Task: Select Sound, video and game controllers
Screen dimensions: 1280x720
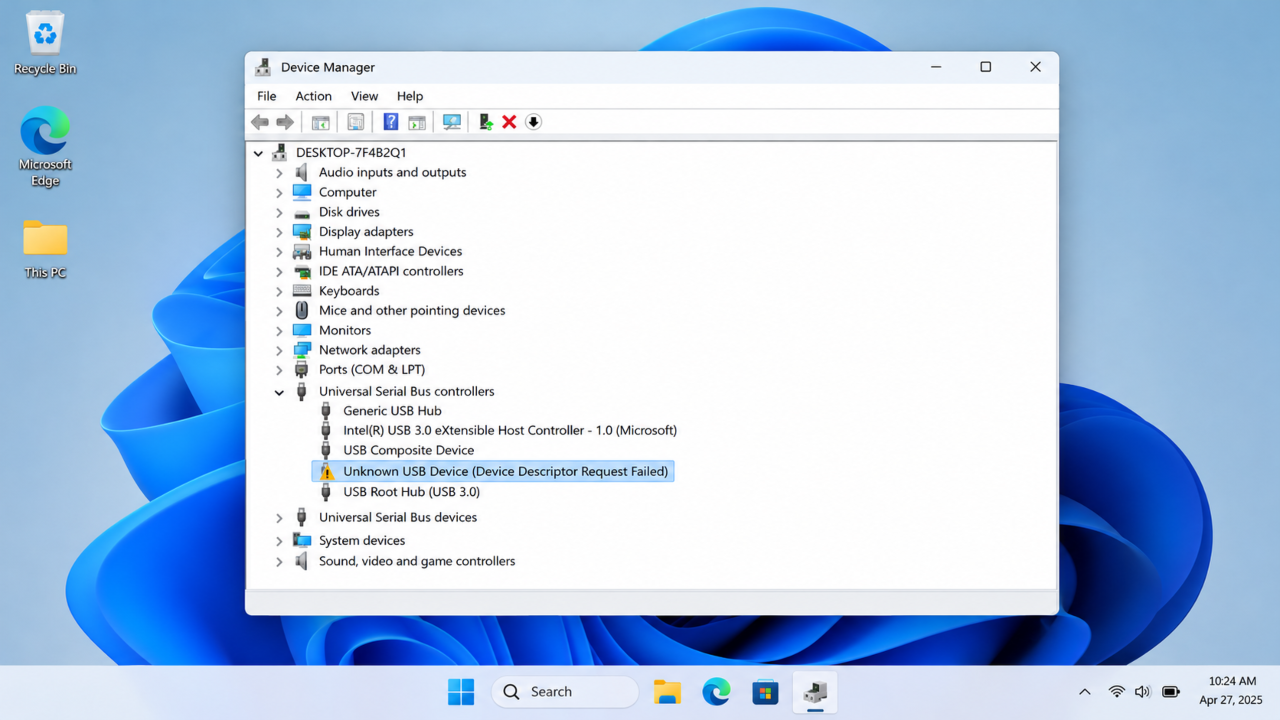Action: click(417, 561)
